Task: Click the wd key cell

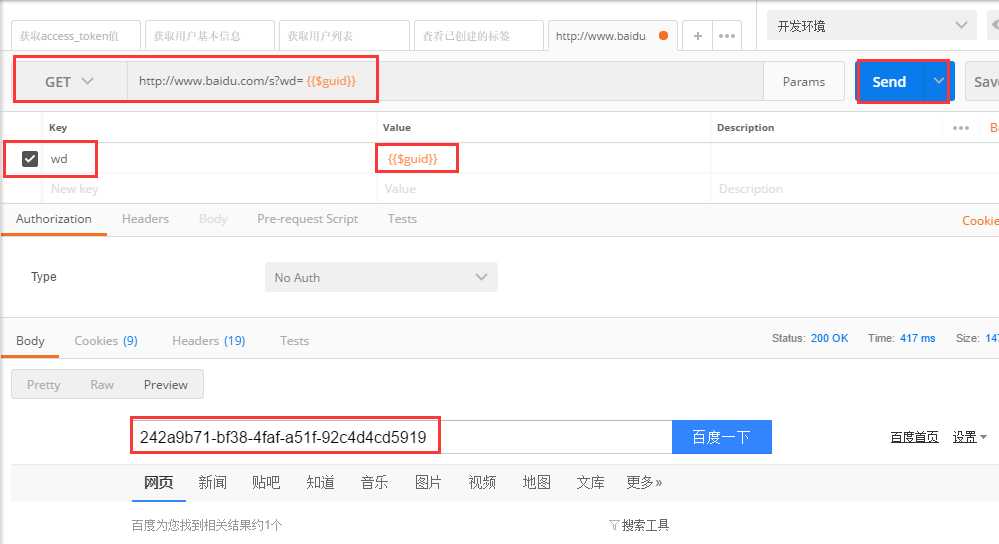Action: (x=210, y=159)
